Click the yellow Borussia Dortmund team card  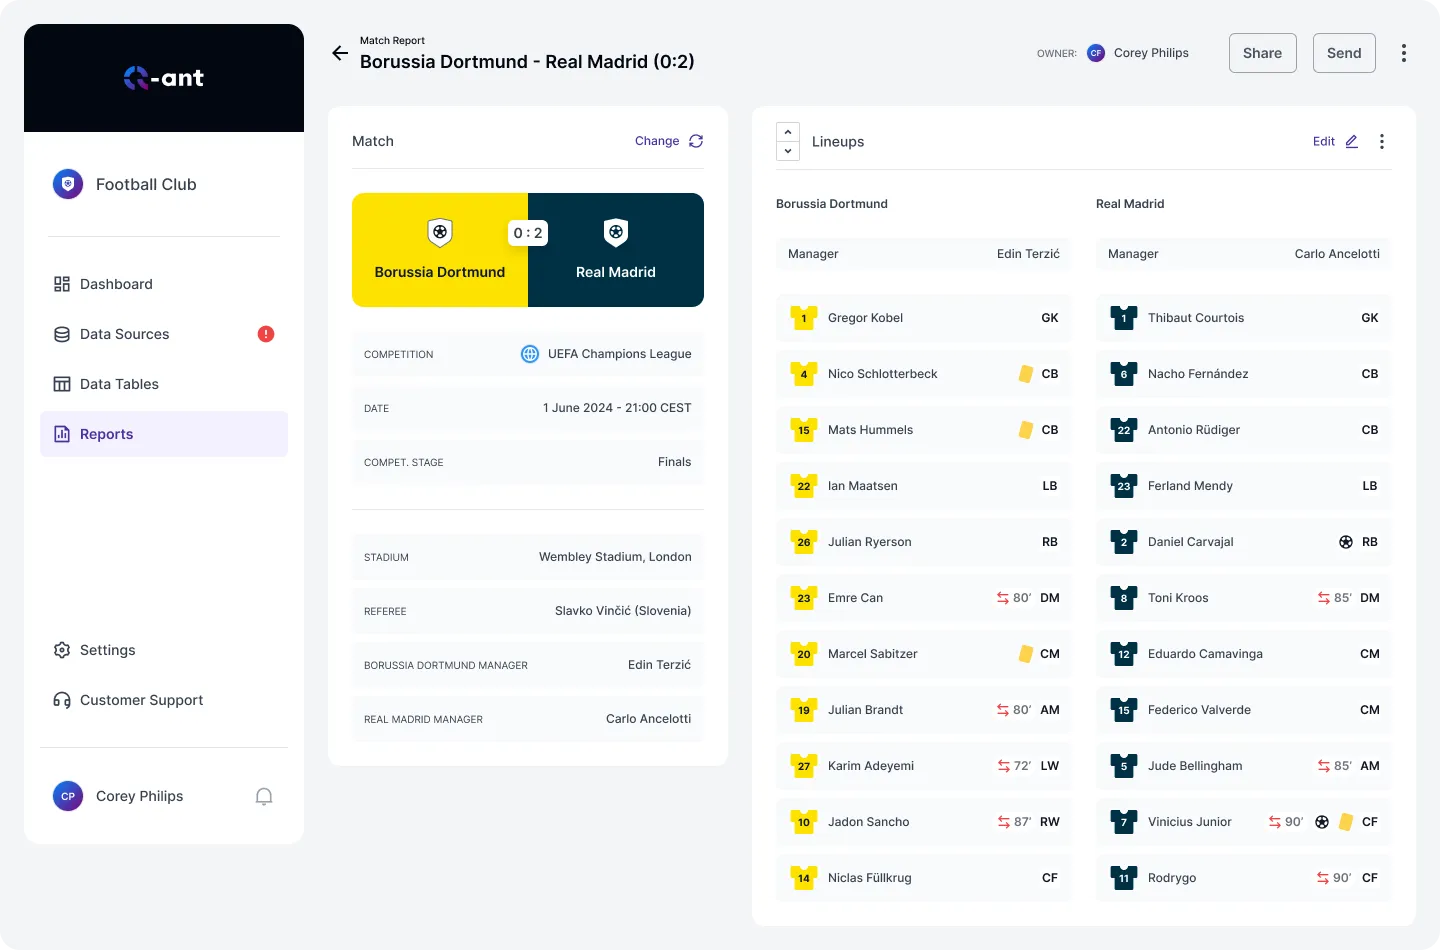coord(440,250)
